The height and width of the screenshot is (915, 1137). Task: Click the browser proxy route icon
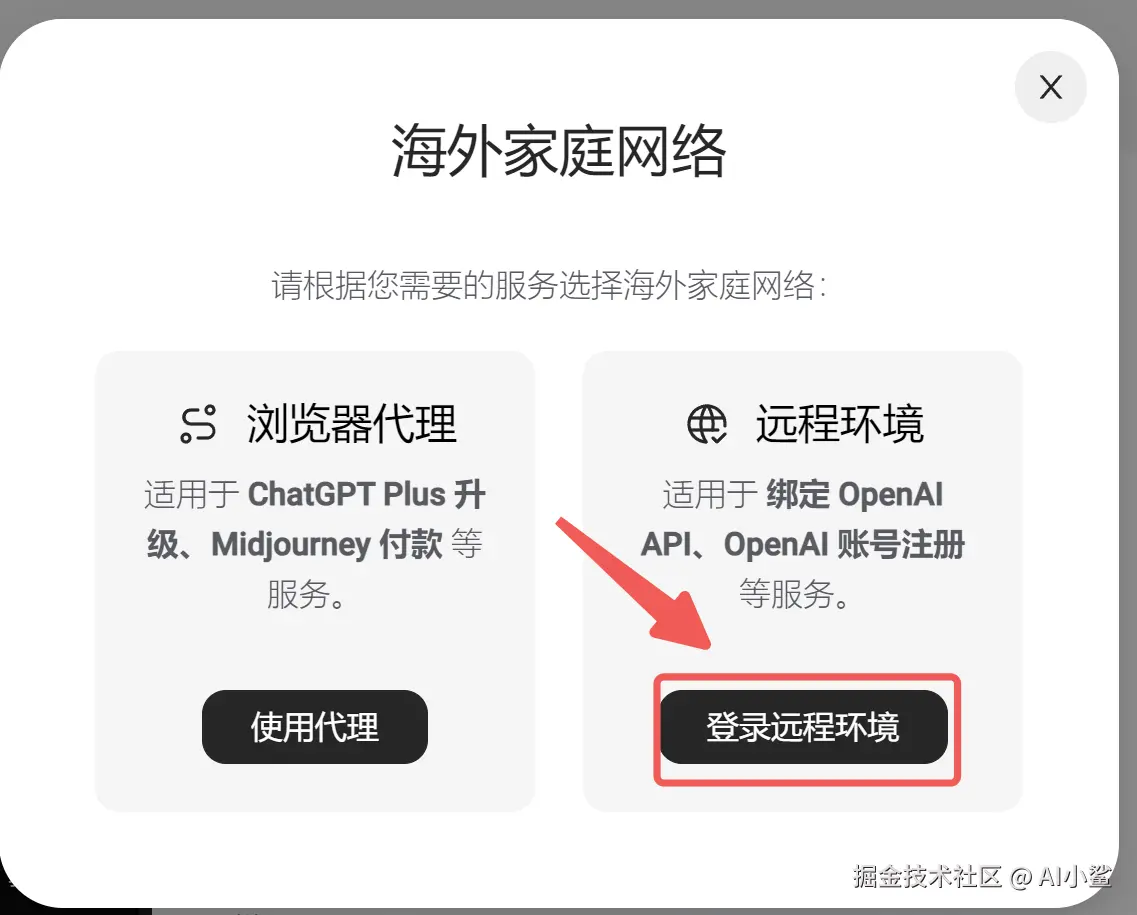[x=198, y=423]
